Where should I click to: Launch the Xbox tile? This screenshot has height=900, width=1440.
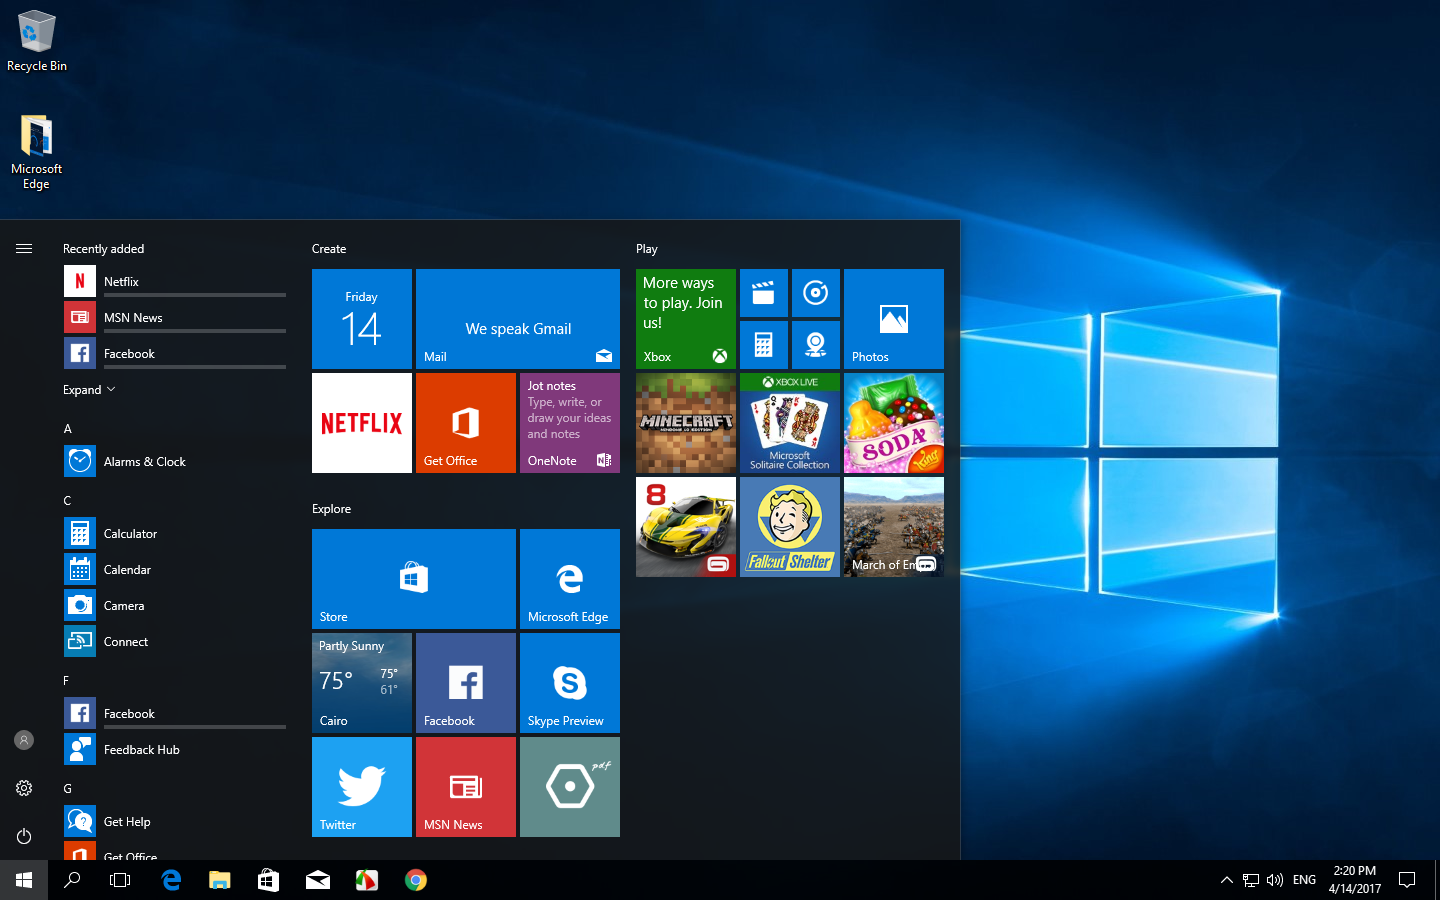[x=686, y=319]
